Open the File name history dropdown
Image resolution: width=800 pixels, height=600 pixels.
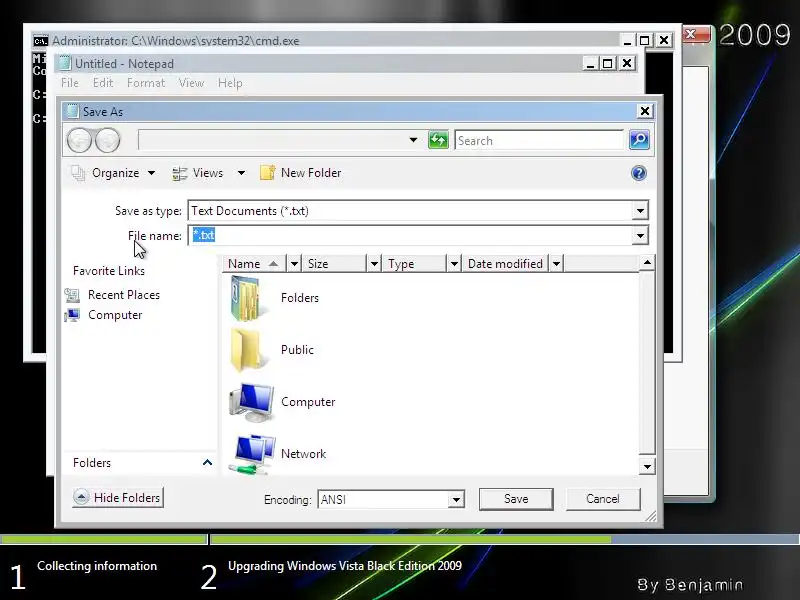640,236
